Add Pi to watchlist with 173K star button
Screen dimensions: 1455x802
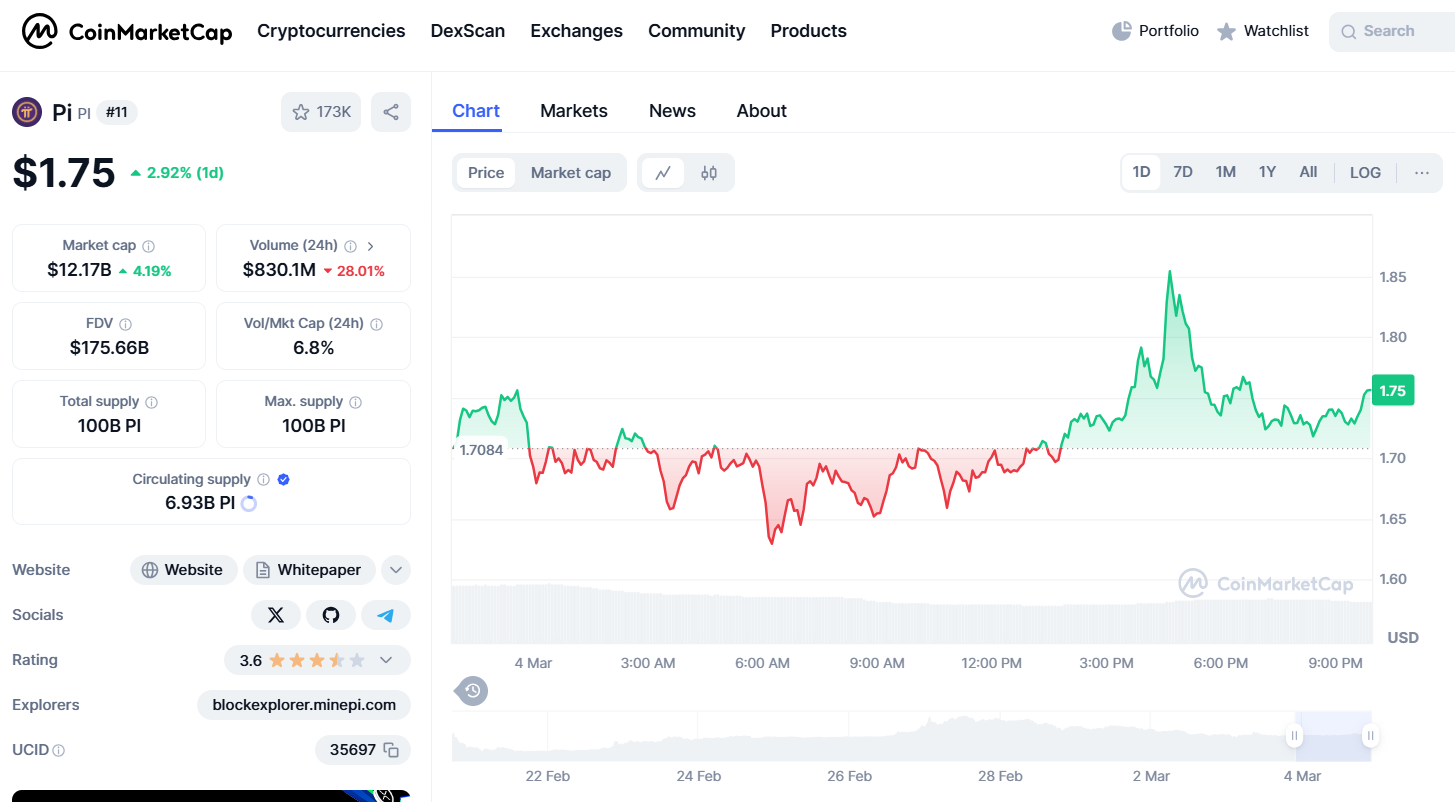[x=321, y=112]
